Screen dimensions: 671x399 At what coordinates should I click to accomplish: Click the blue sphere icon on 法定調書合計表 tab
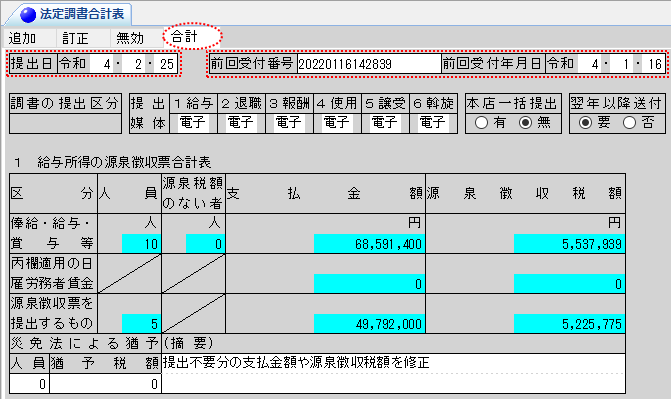pos(28,15)
